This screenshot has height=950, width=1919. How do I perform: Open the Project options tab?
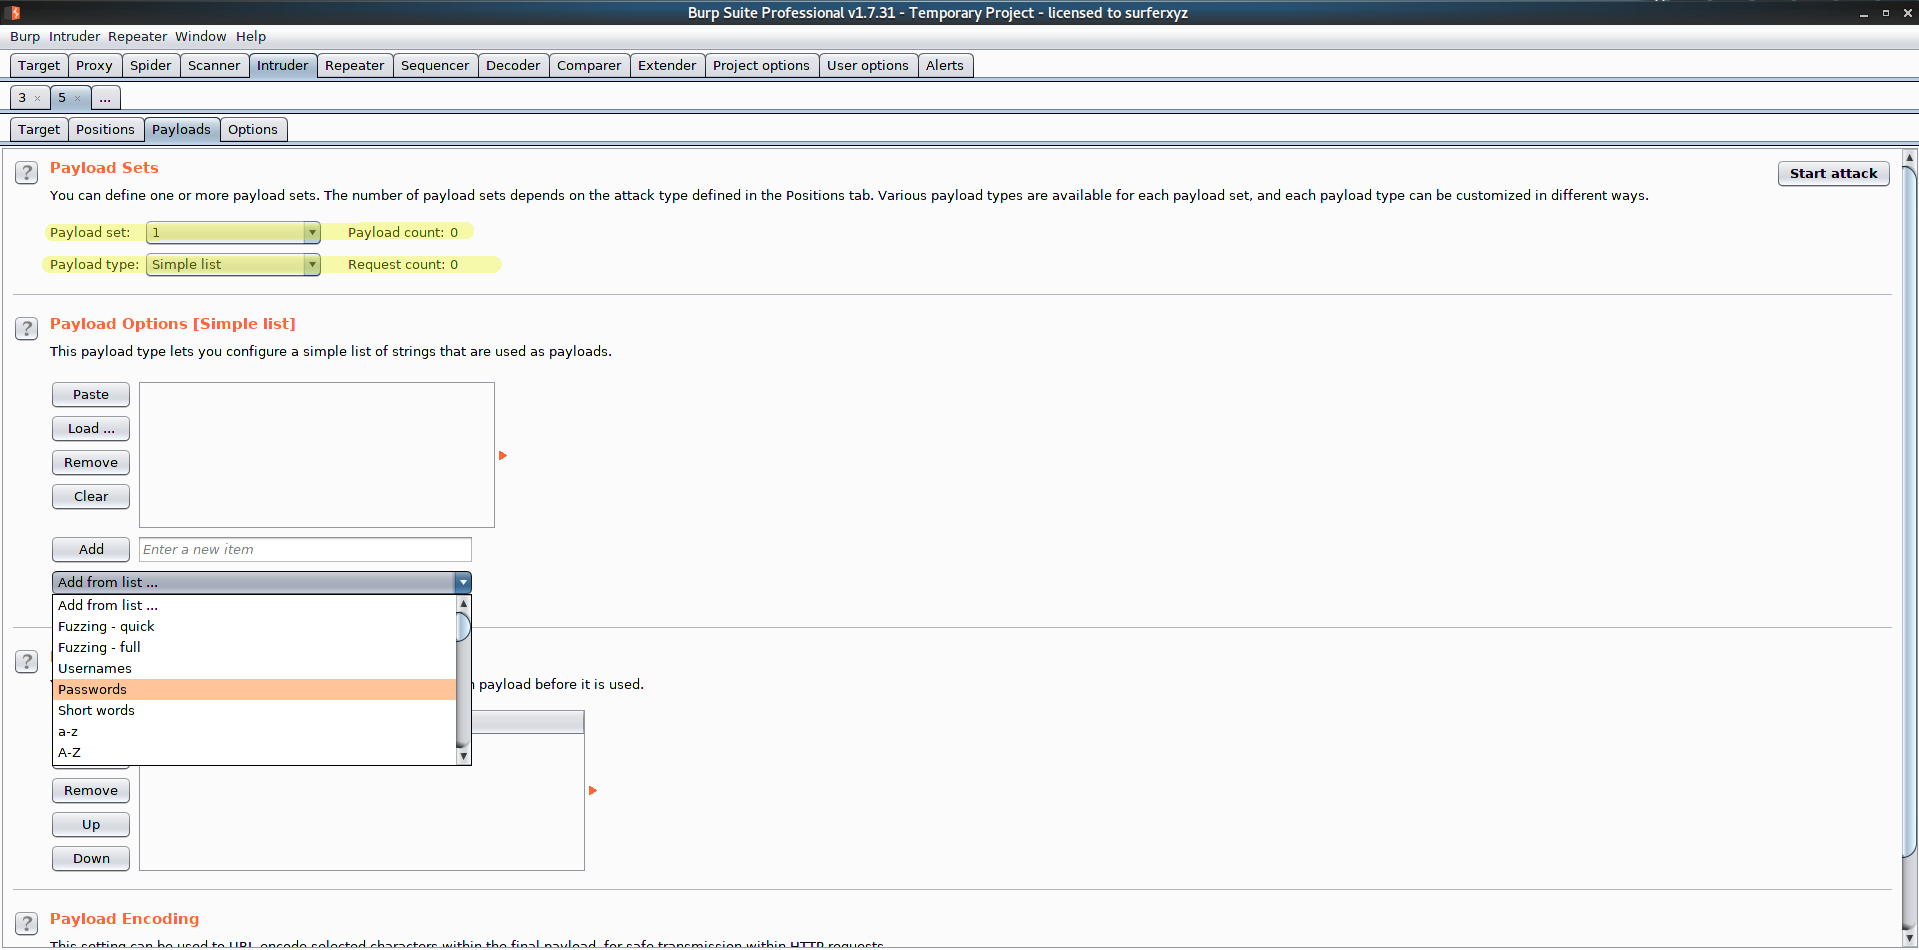click(761, 65)
